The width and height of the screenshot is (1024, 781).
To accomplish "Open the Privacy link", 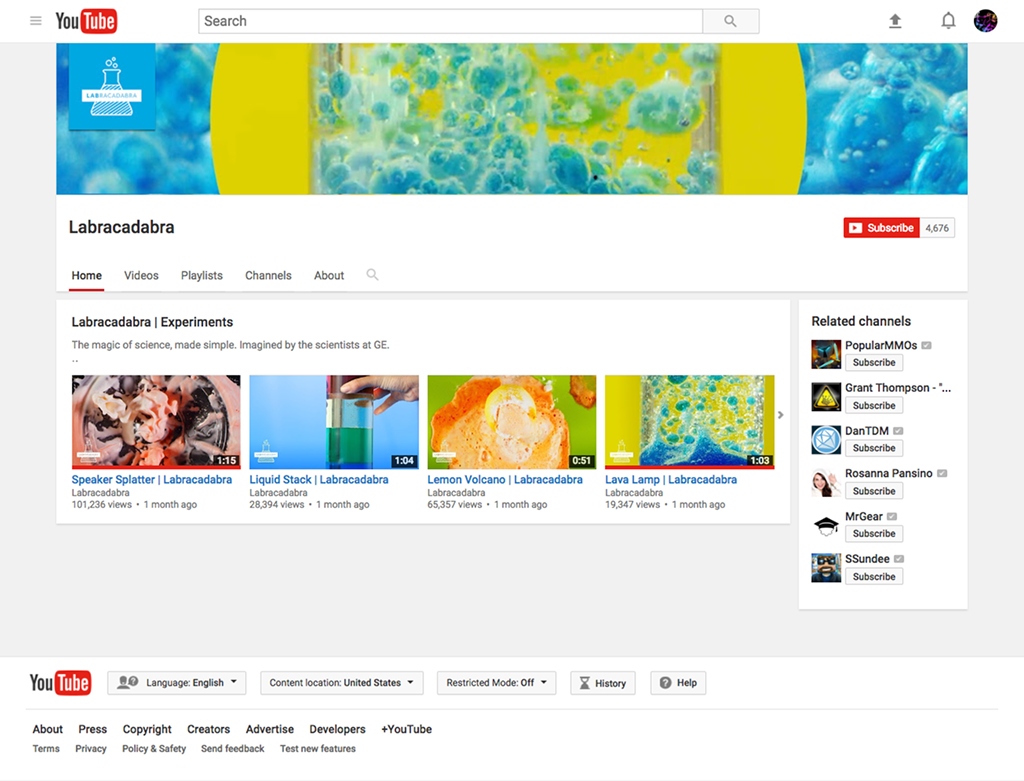I will pyautogui.click(x=91, y=748).
